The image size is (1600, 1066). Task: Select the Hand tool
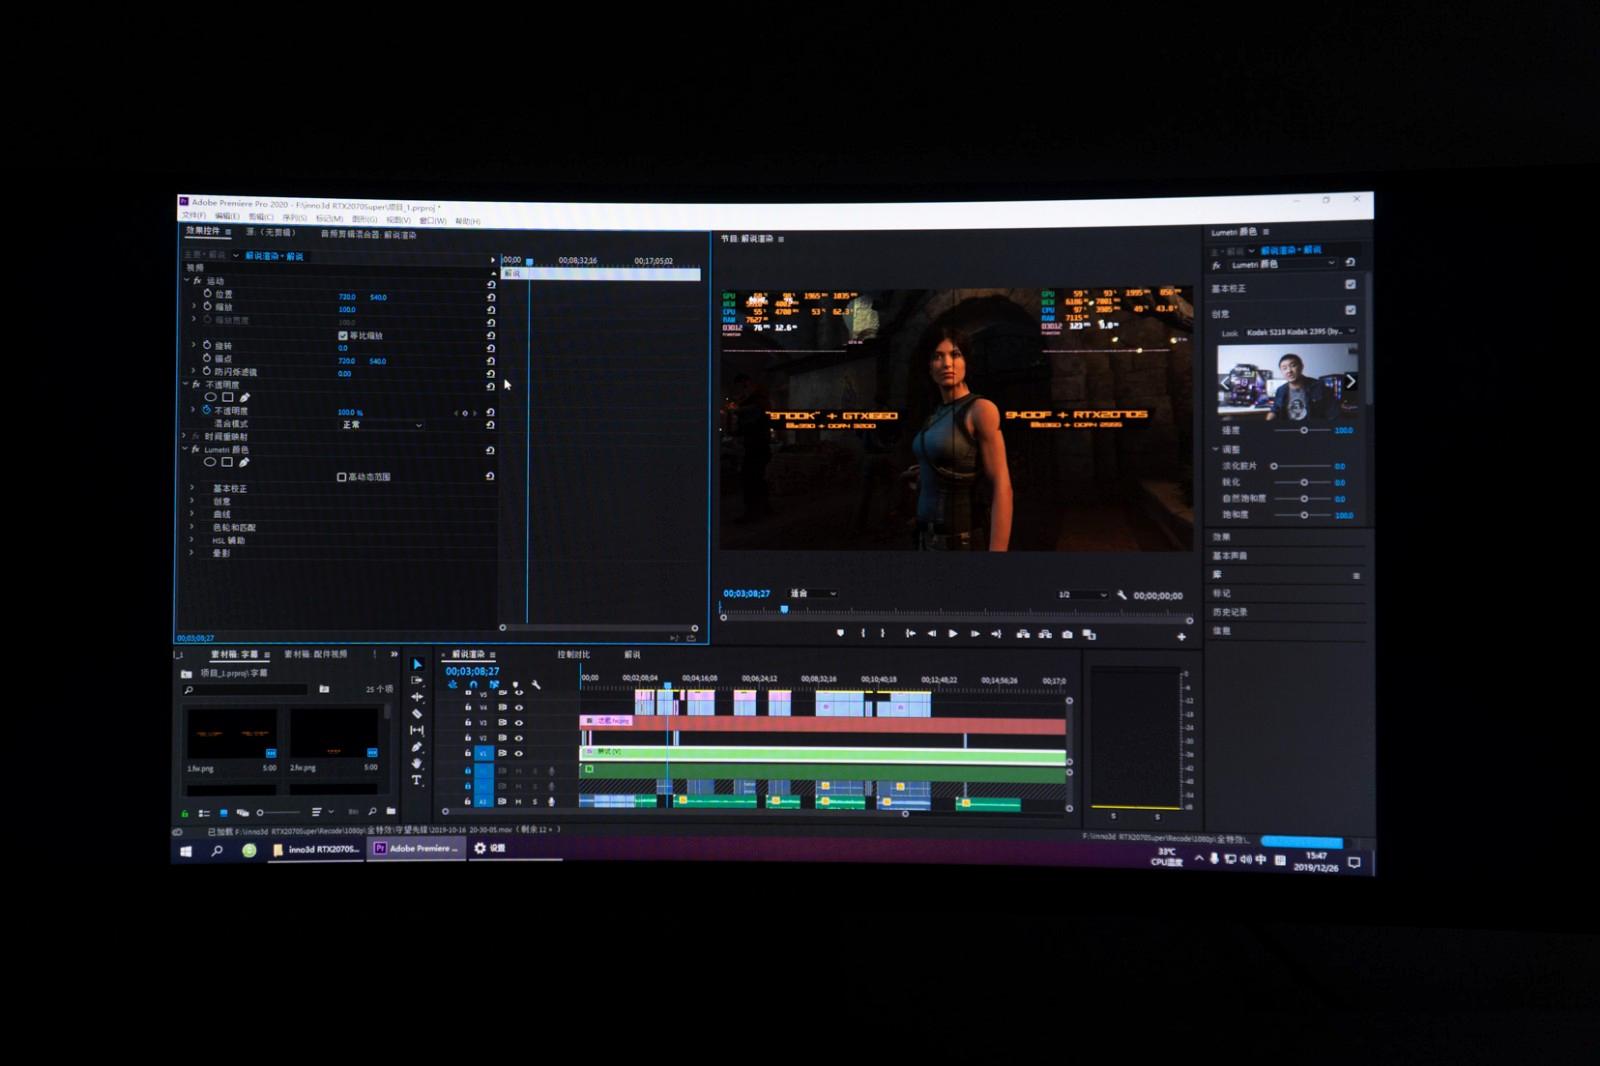click(x=418, y=764)
